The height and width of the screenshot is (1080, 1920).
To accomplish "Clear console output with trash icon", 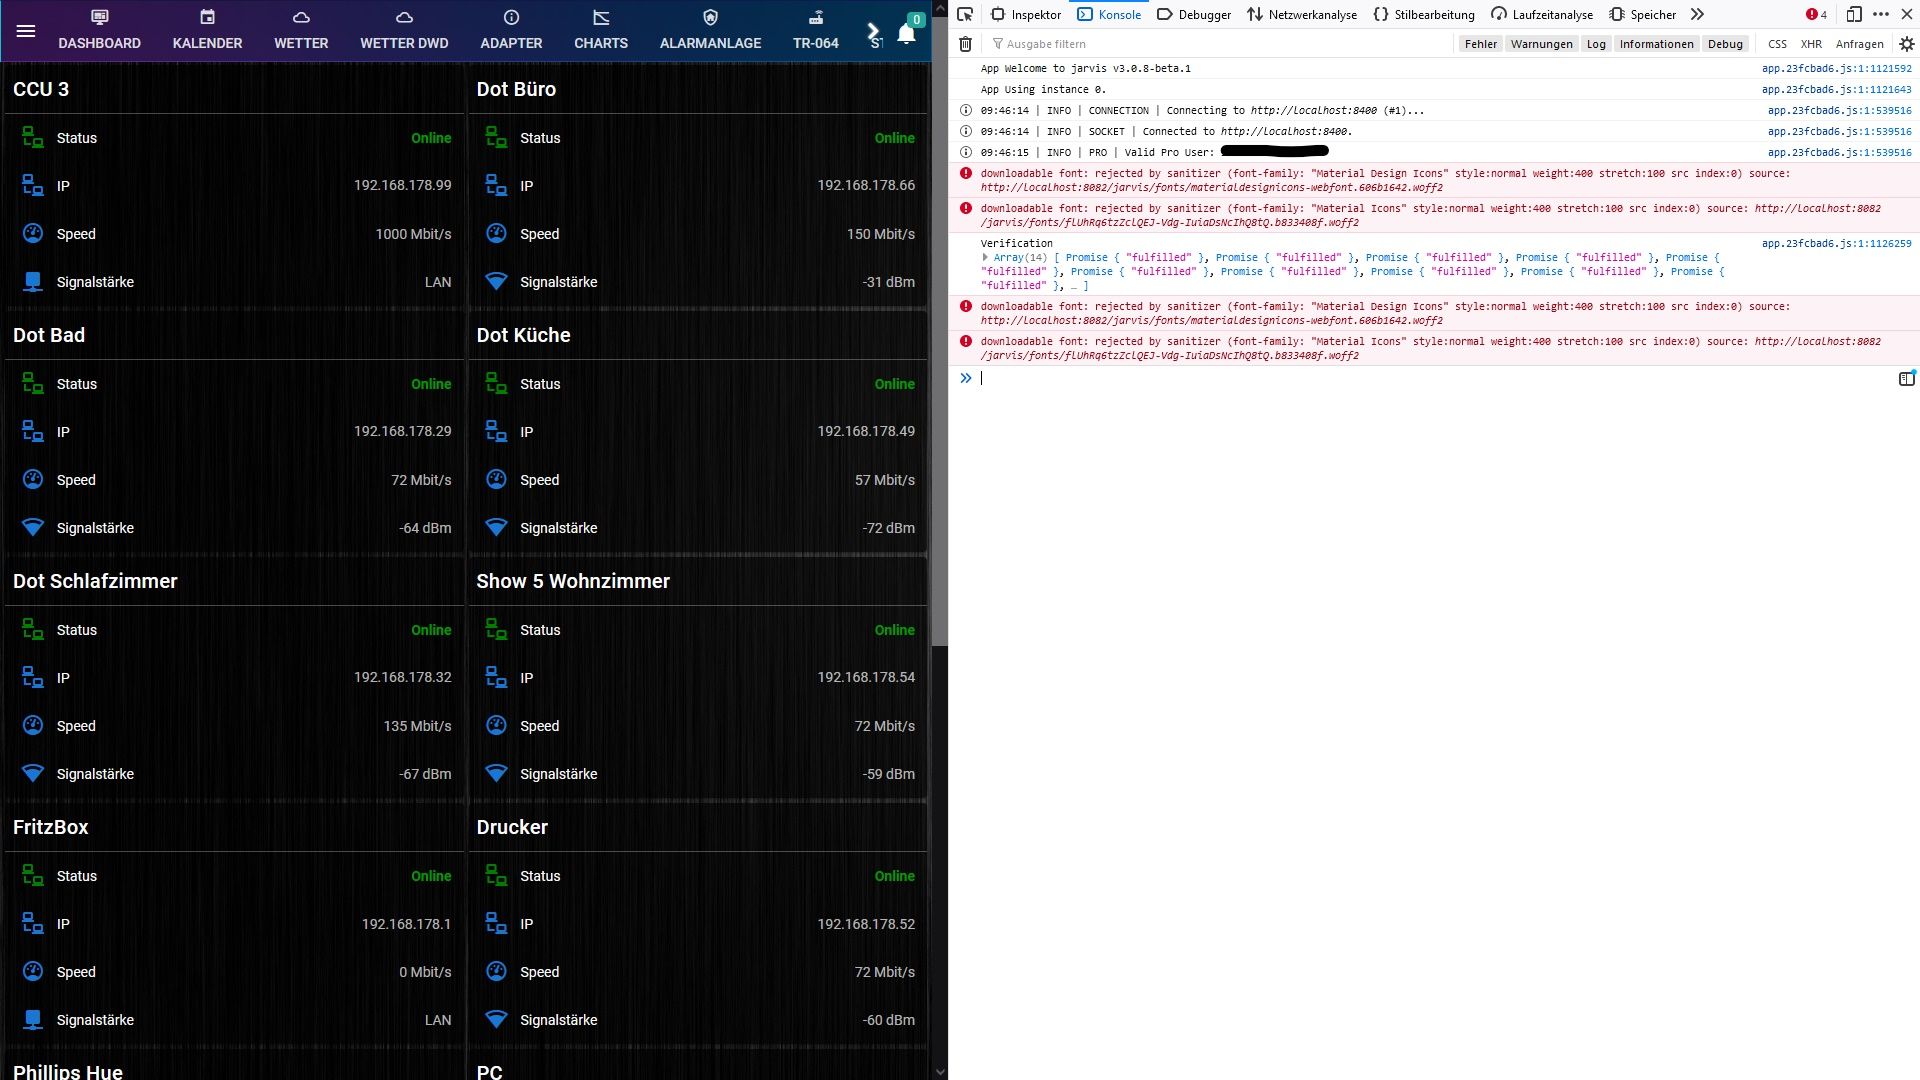I will click(x=965, y=44).
